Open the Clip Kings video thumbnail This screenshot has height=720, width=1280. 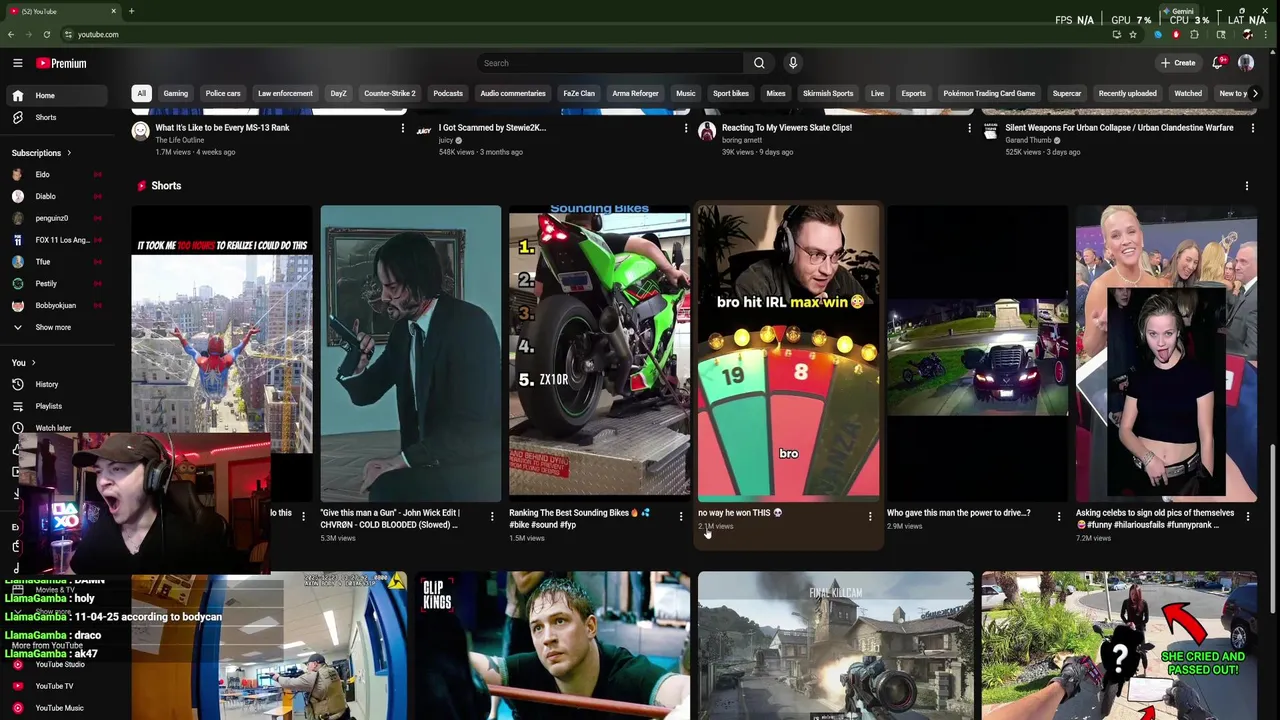[552, 646]
